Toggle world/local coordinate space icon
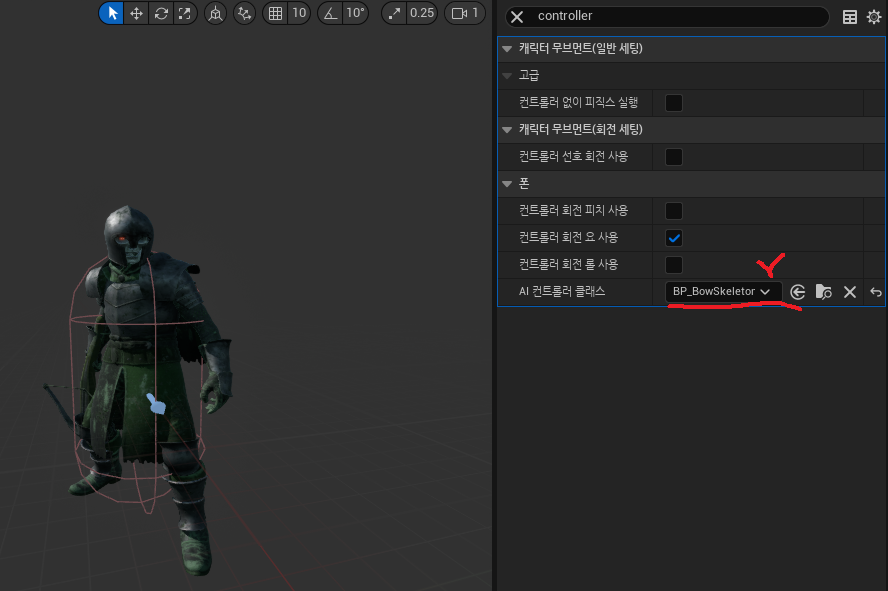Image resolution: width=888 pixels, height=591 pixels. tap(215, 13)
